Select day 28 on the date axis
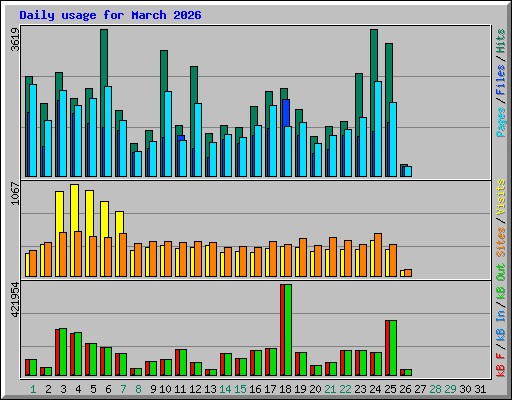 point(435,389)
